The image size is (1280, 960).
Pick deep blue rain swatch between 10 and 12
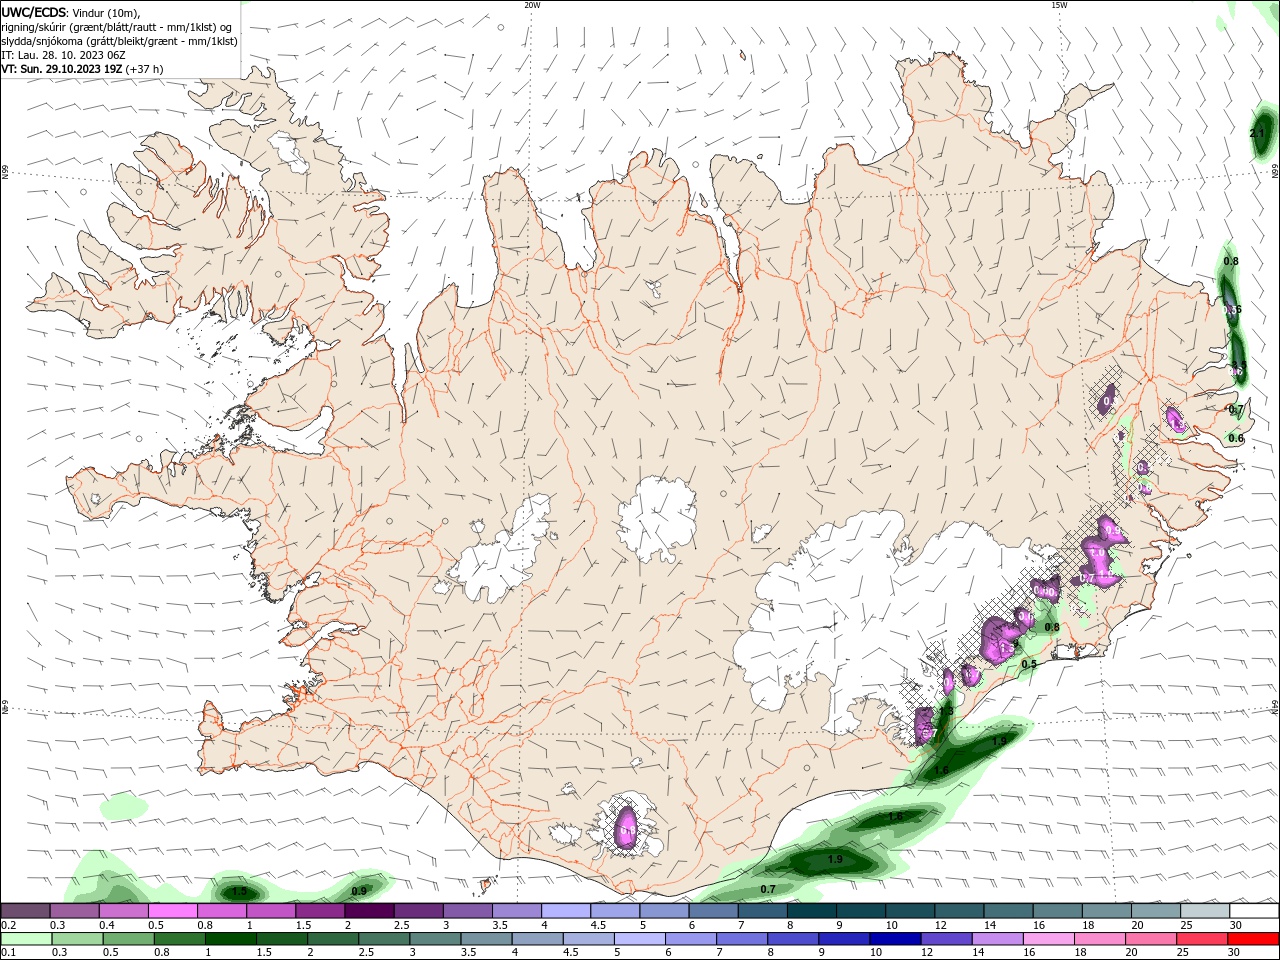coord(893,939)
